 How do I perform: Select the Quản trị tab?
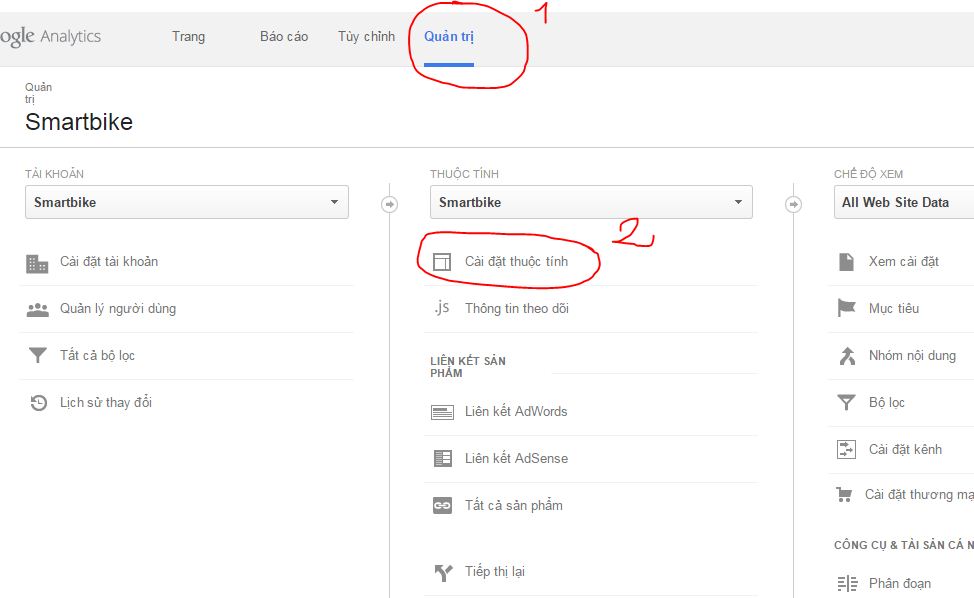tap(449, 37)
